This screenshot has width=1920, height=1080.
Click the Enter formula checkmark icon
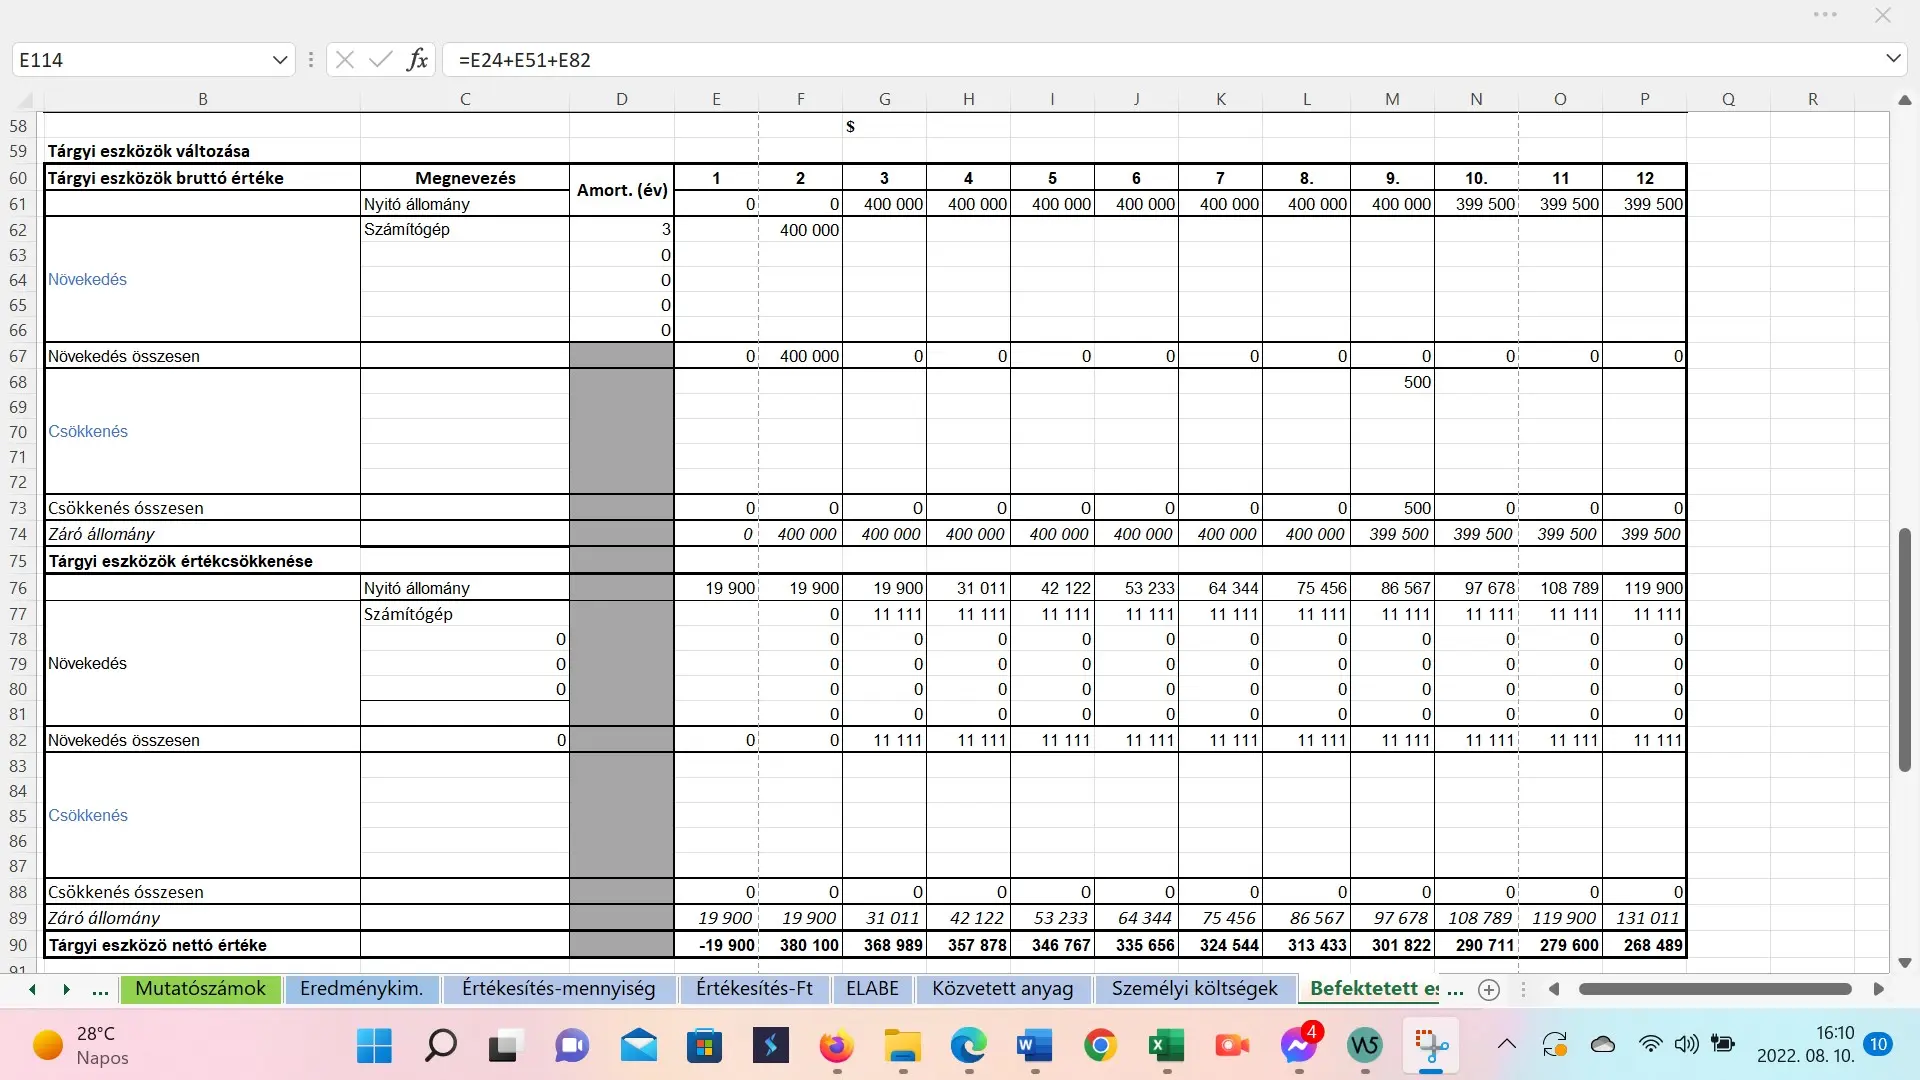[x=380, y=60]
